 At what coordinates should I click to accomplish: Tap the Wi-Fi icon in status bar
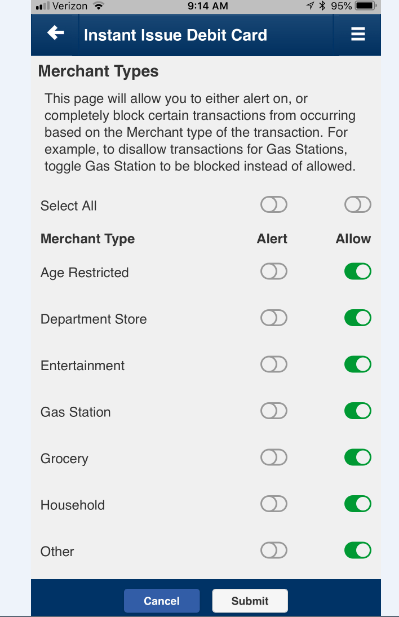pyautogui.click(x=98, y=6)
